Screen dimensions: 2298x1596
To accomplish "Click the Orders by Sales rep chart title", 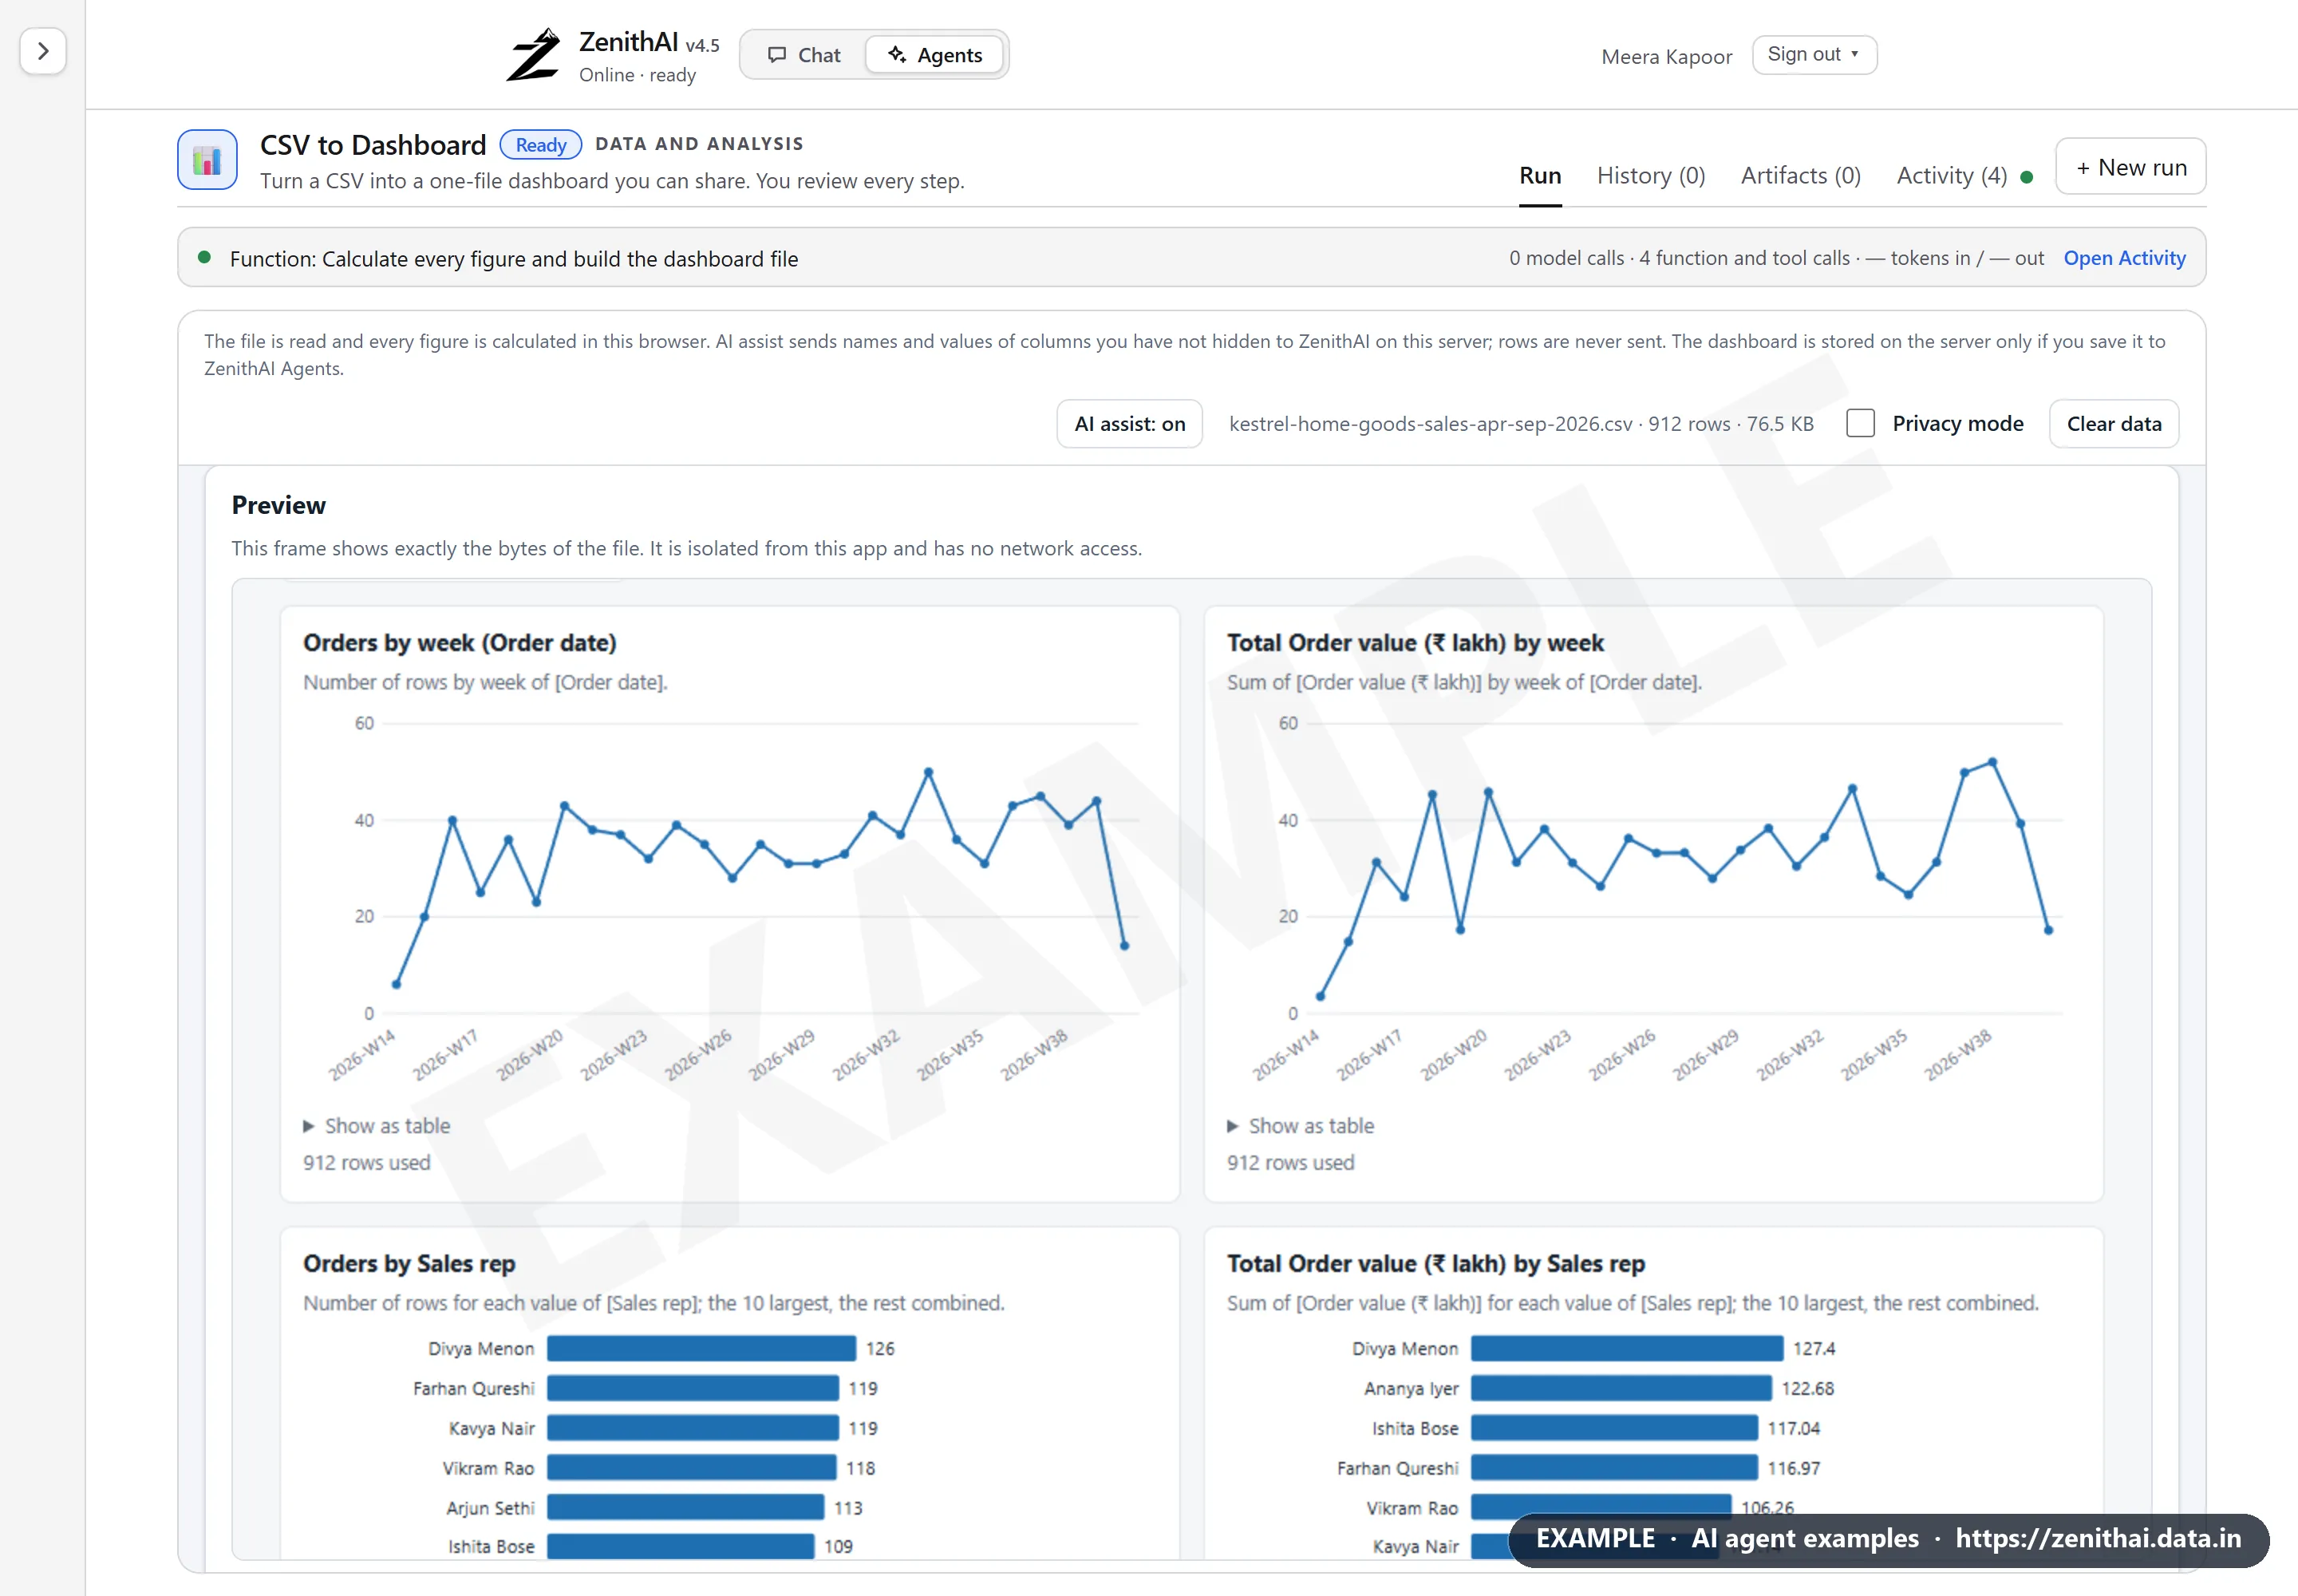I will pos(409,1264).
